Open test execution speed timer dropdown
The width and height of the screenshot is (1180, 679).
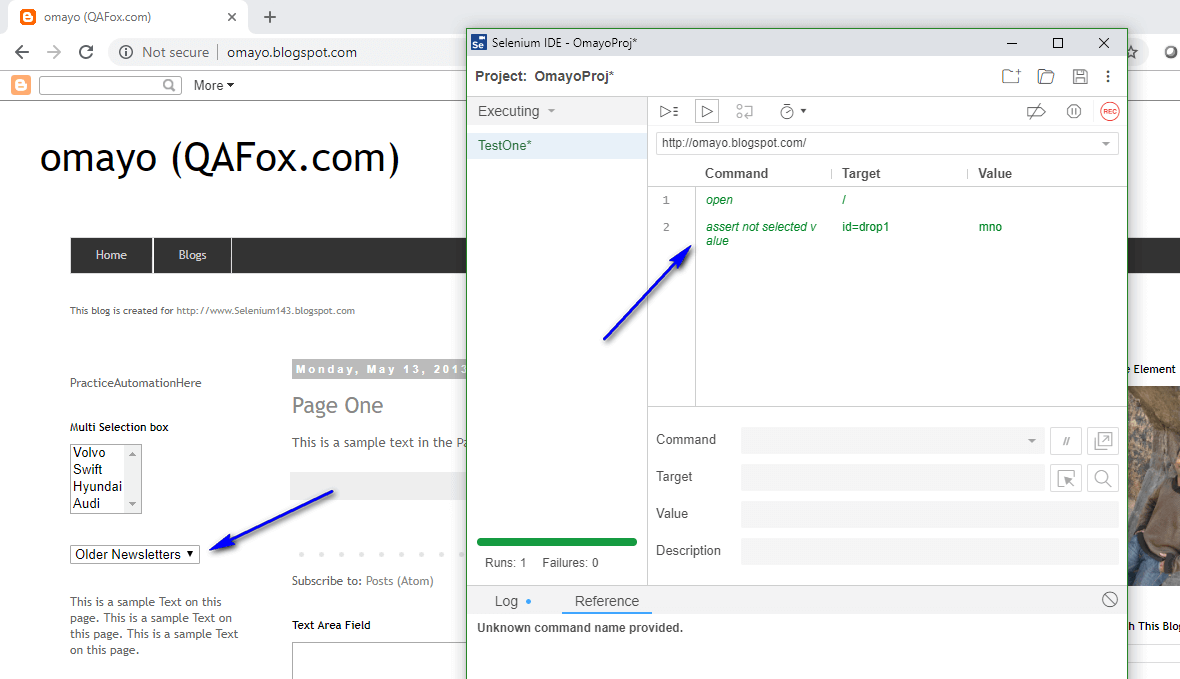792,111
